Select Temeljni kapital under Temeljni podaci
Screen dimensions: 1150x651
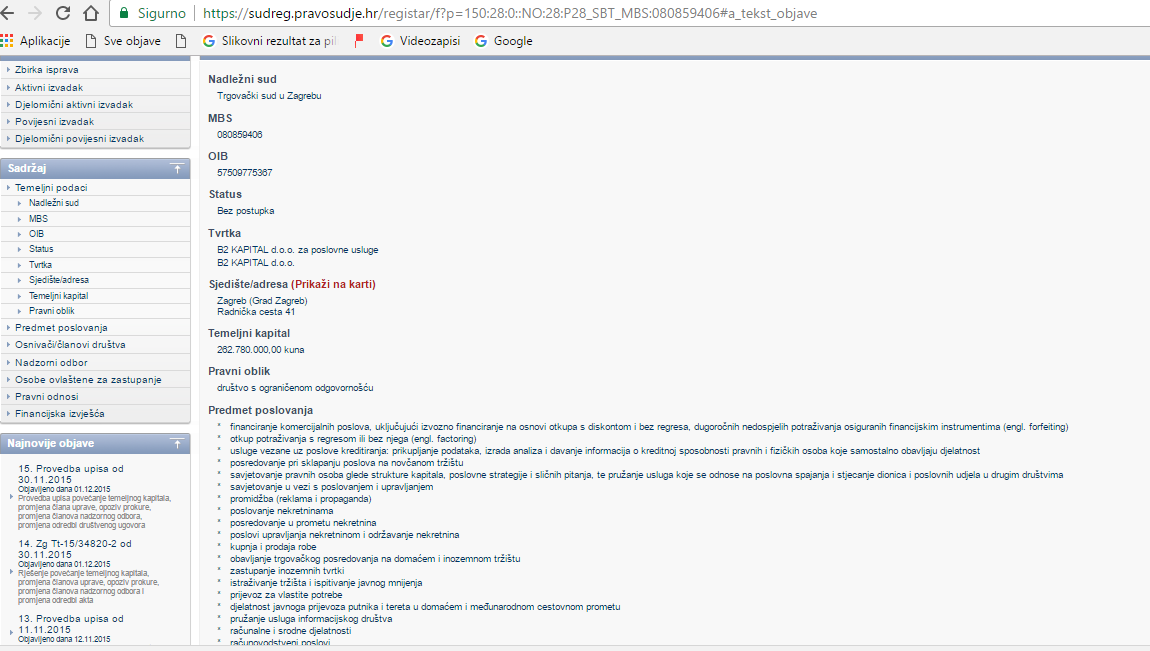(58, 296)
